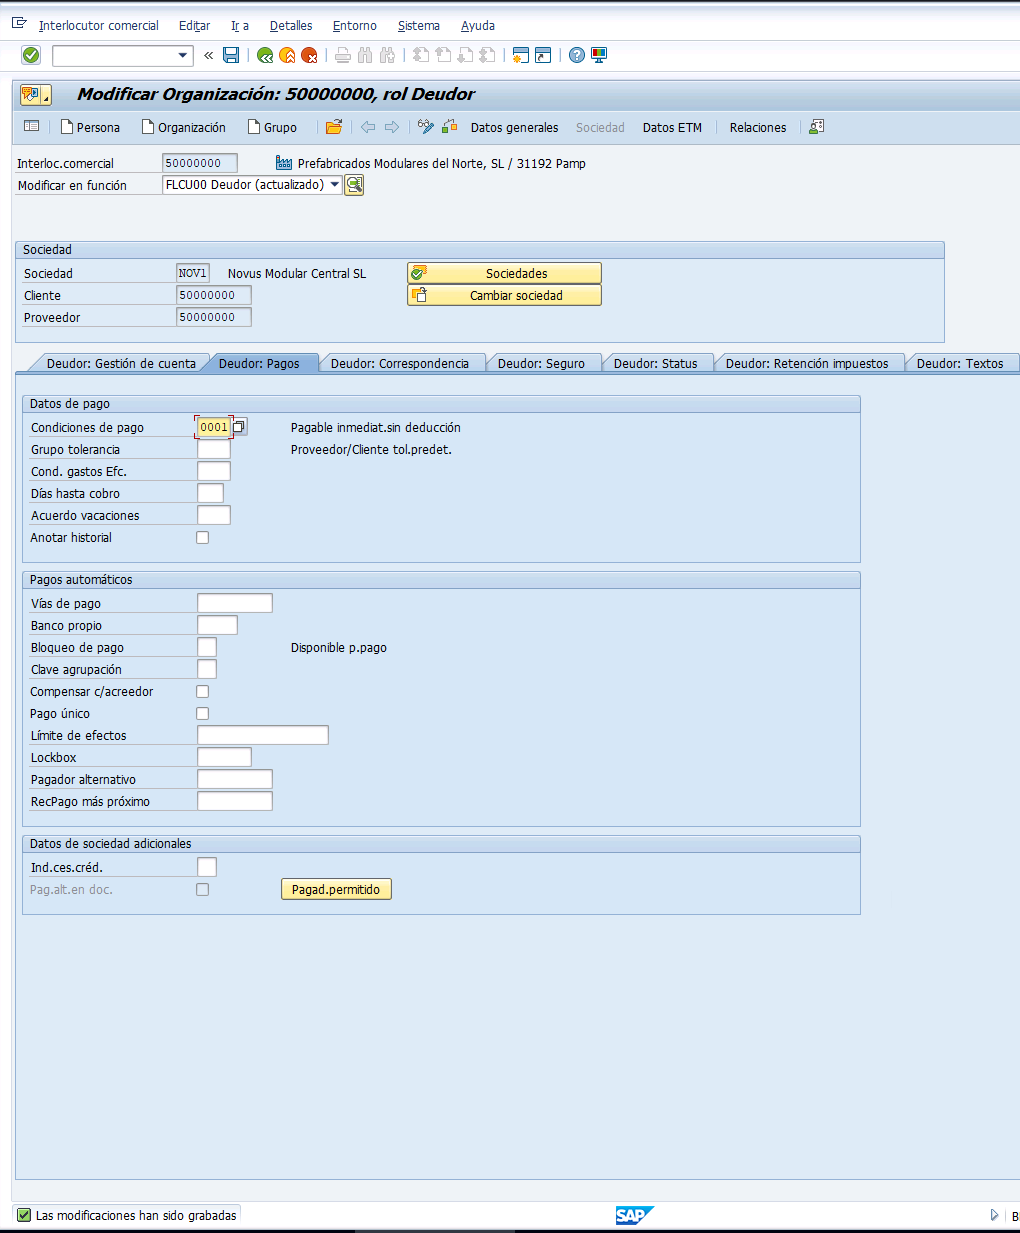The image size is (1020, 1233).
Task: Open the Interlocutor comercial menu
Action: tap(99, 26)
